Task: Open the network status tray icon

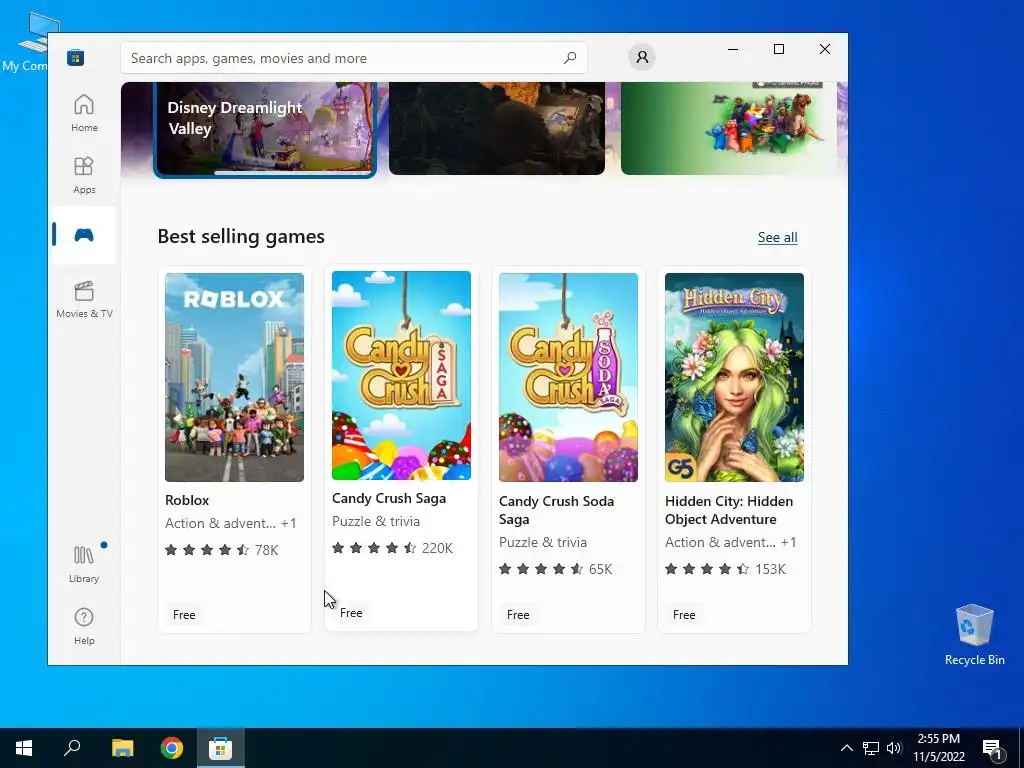Action: [x=871, y=748]
